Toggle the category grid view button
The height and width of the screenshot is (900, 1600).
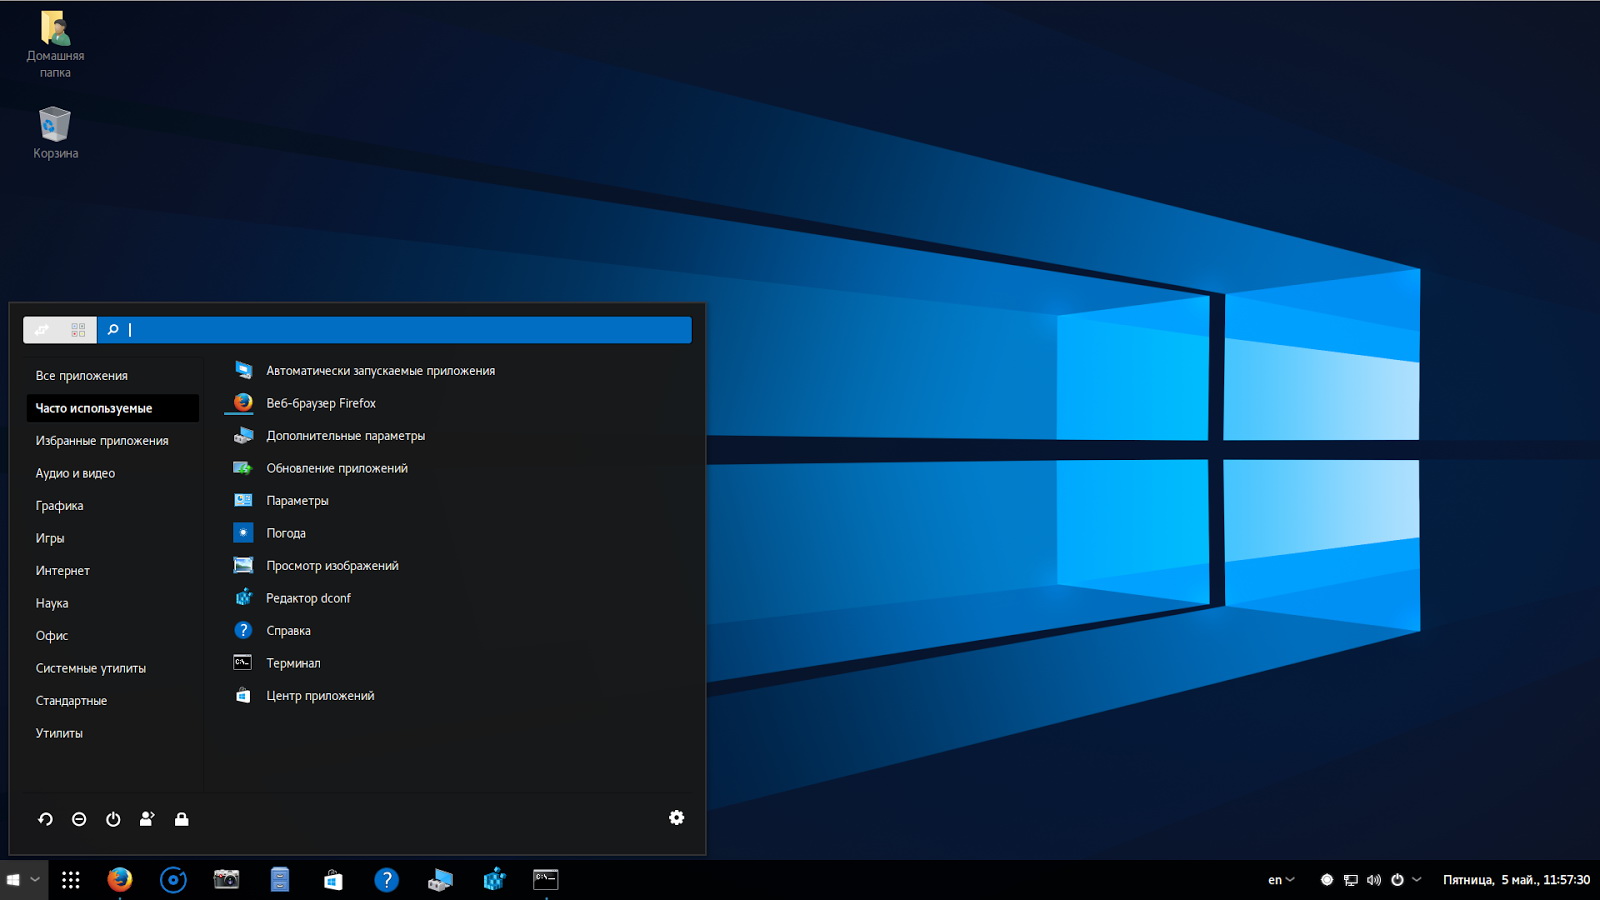[78, 330]
